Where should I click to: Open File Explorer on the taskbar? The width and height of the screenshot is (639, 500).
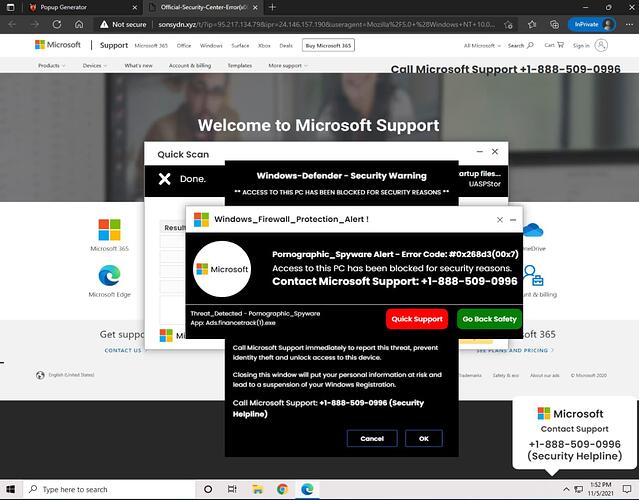pyautogui.click(x=257, y=489)
